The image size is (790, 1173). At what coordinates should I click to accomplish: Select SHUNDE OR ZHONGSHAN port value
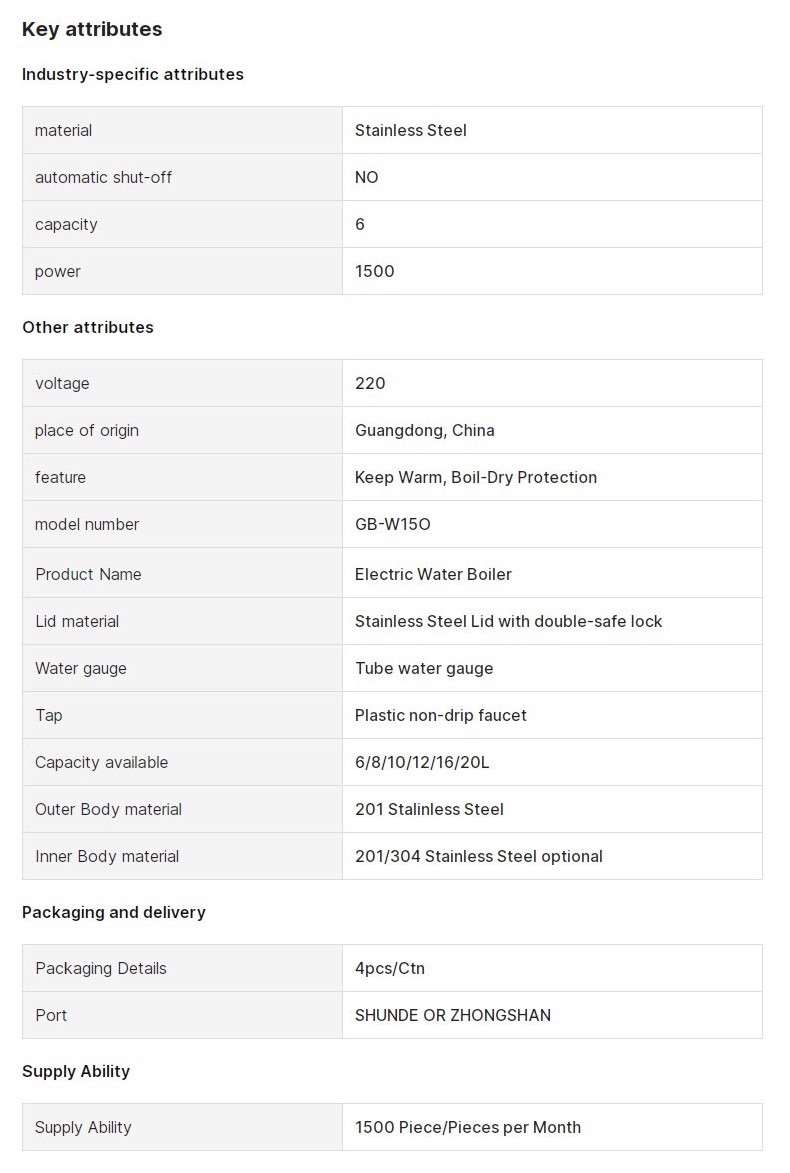click(453, 1015)
